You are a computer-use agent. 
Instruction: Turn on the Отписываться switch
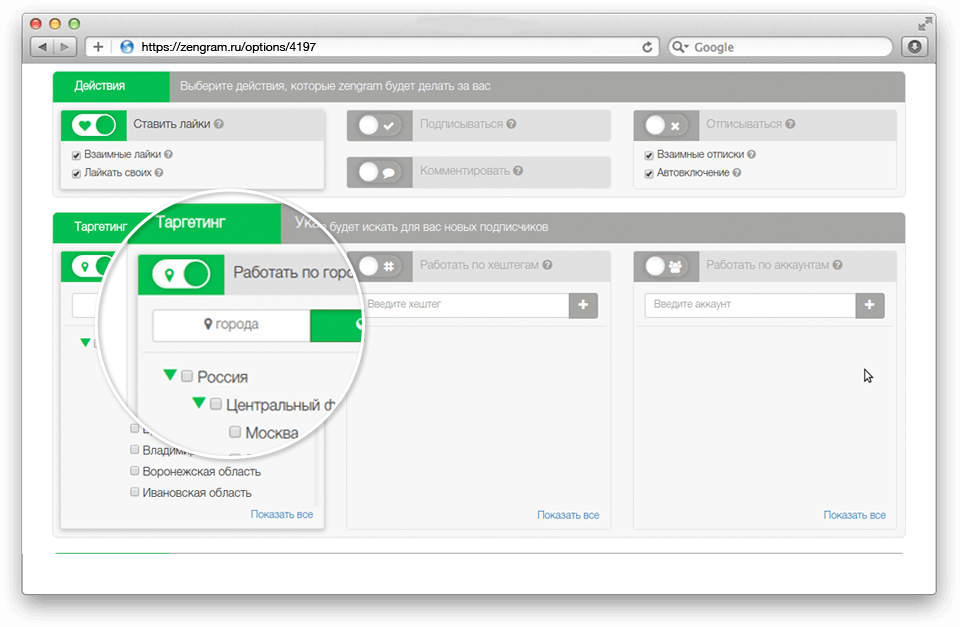[665, 125]
